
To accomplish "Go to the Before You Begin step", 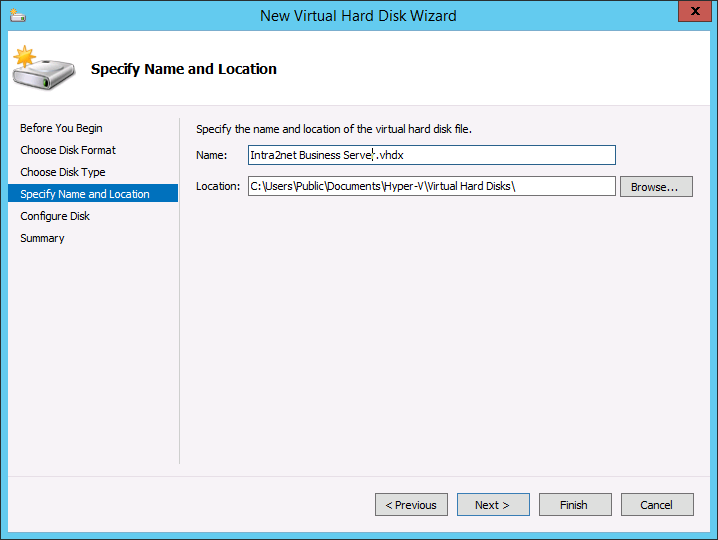I will 61,128.
